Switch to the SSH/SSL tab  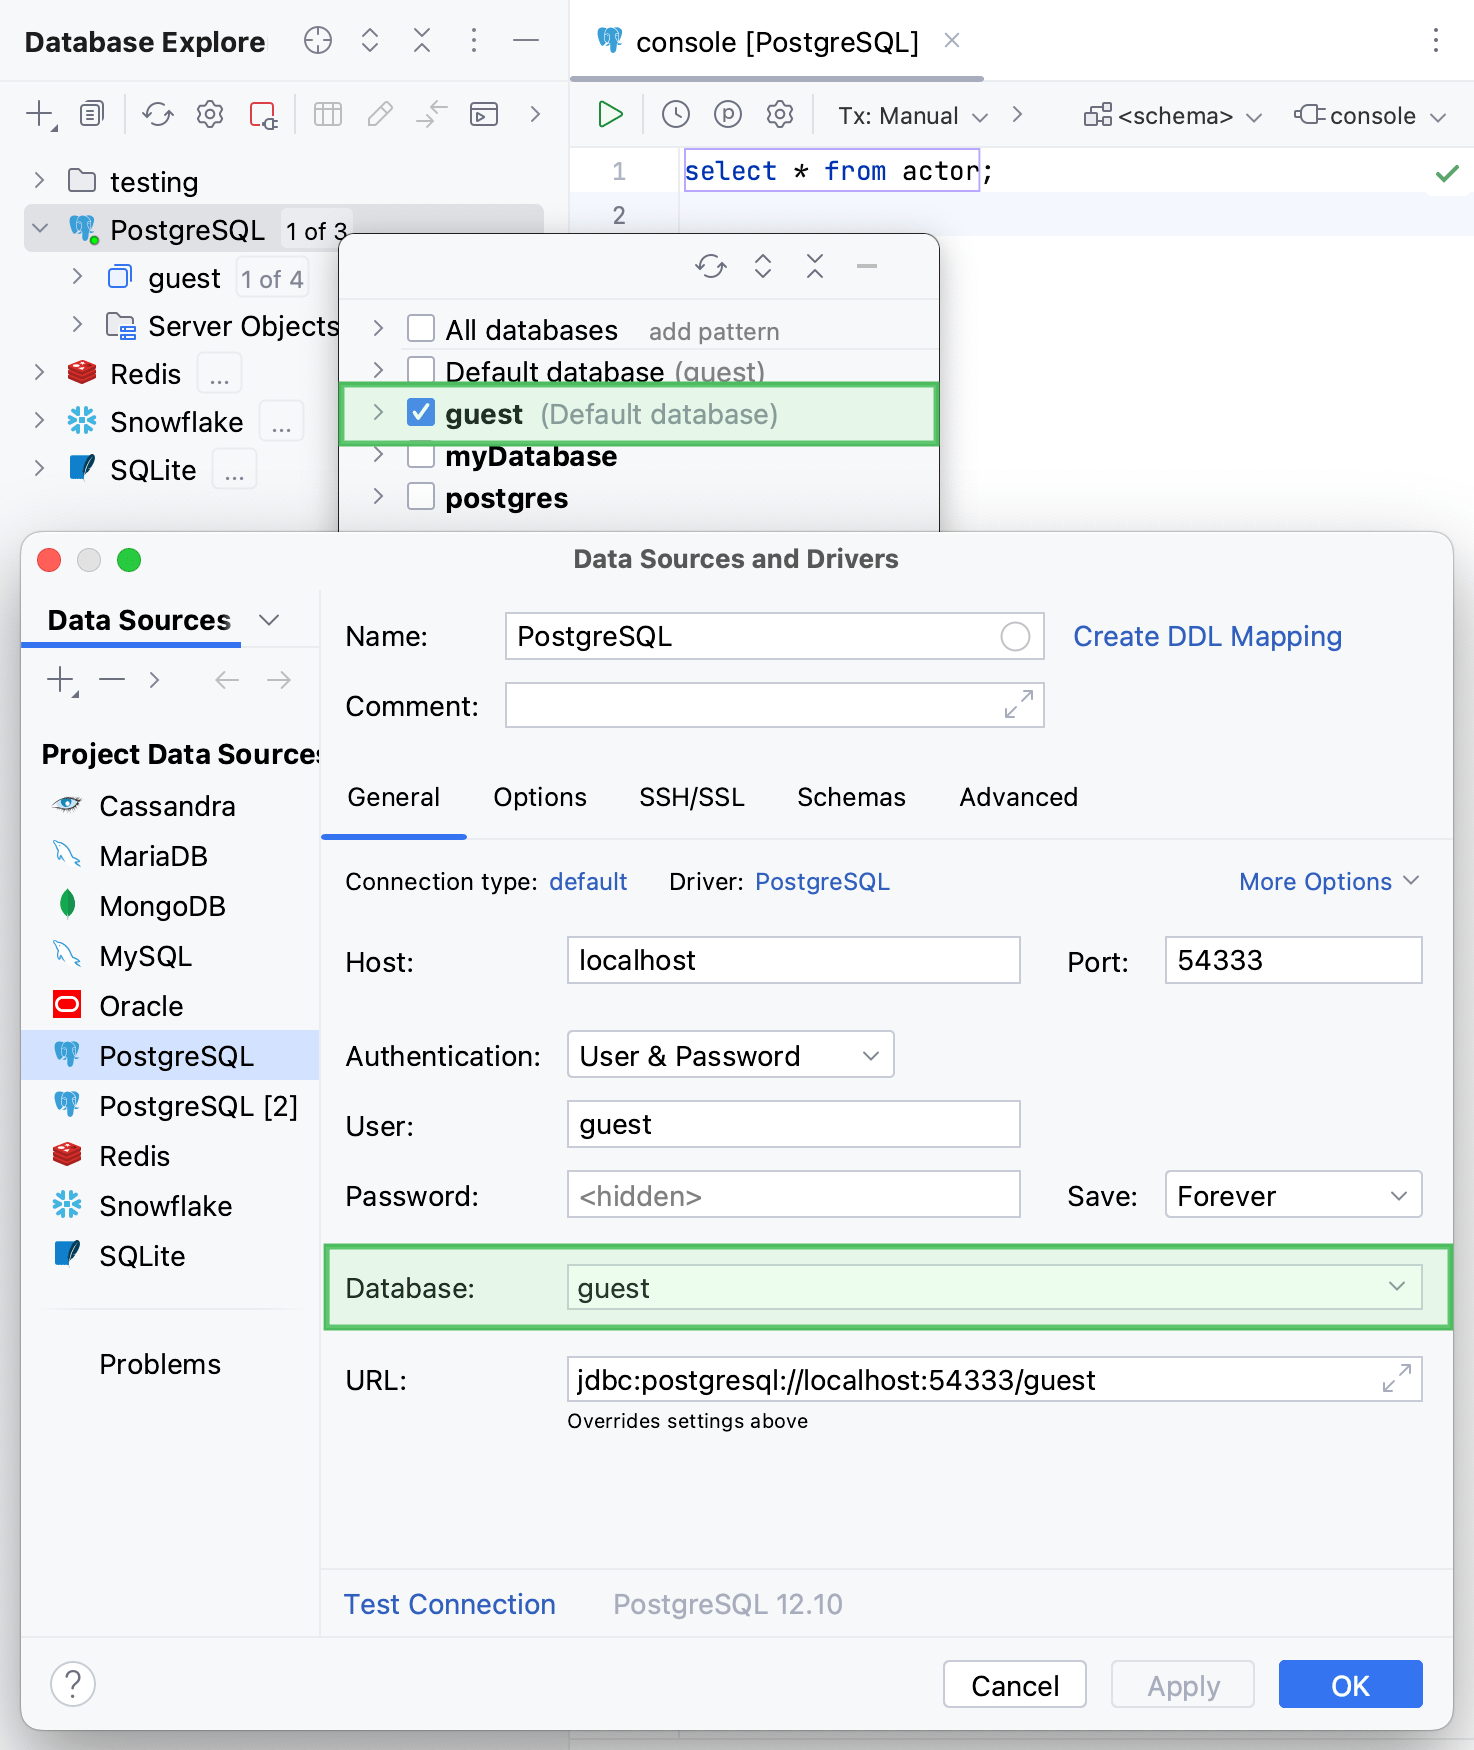(692, 797)
